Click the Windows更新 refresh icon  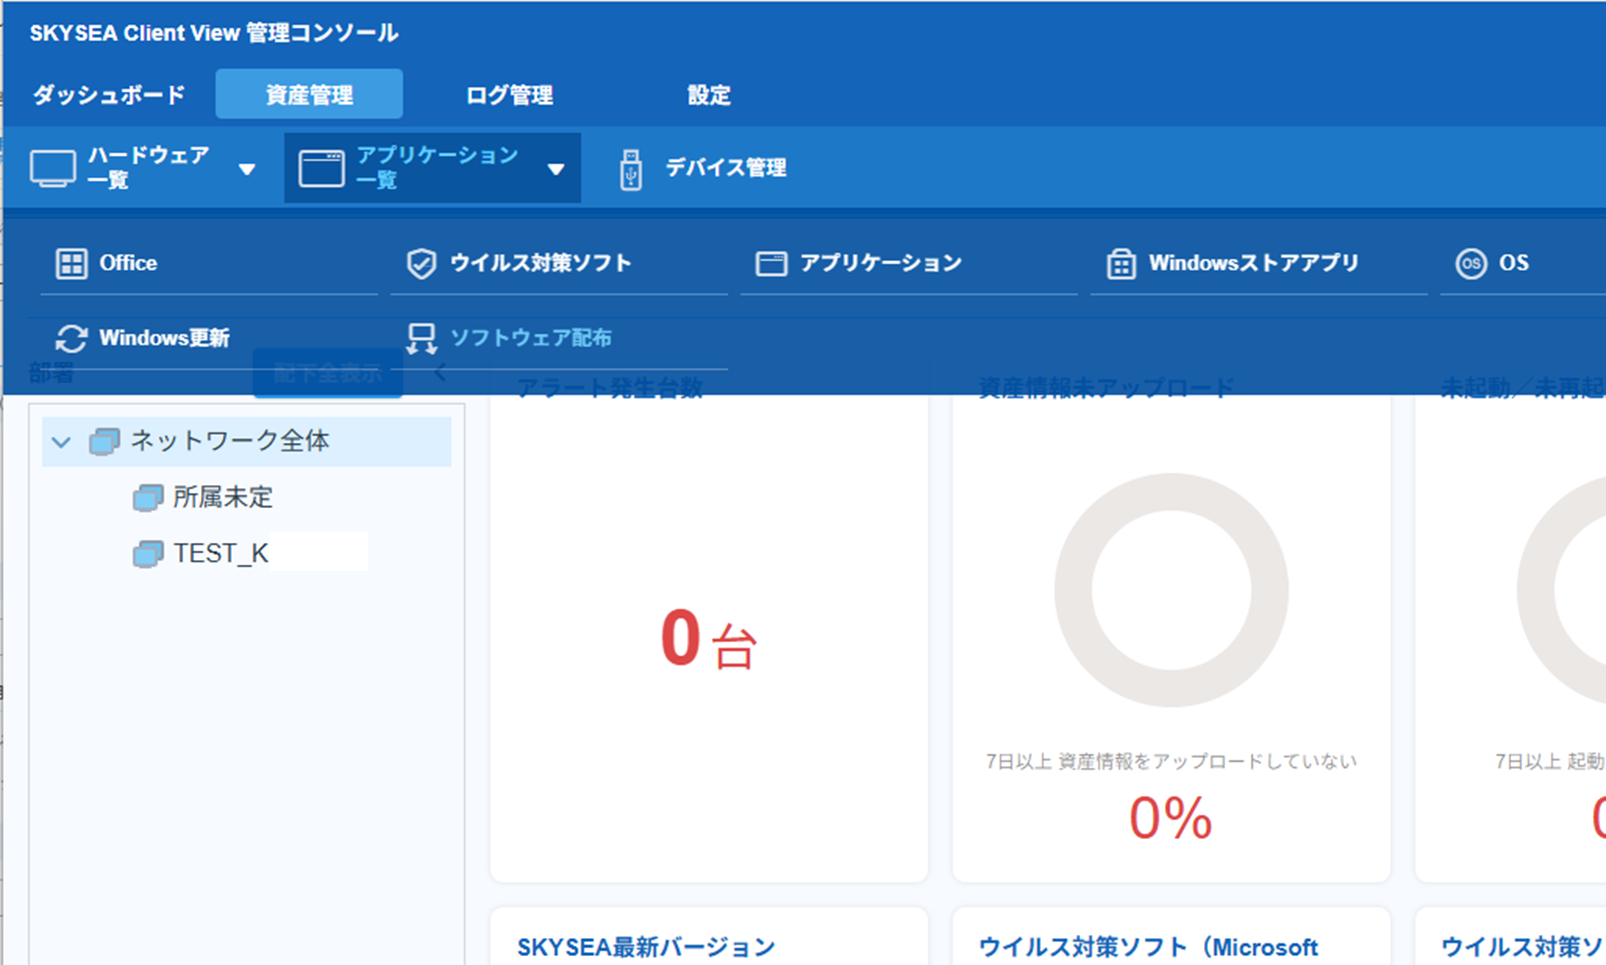point(71,339)
